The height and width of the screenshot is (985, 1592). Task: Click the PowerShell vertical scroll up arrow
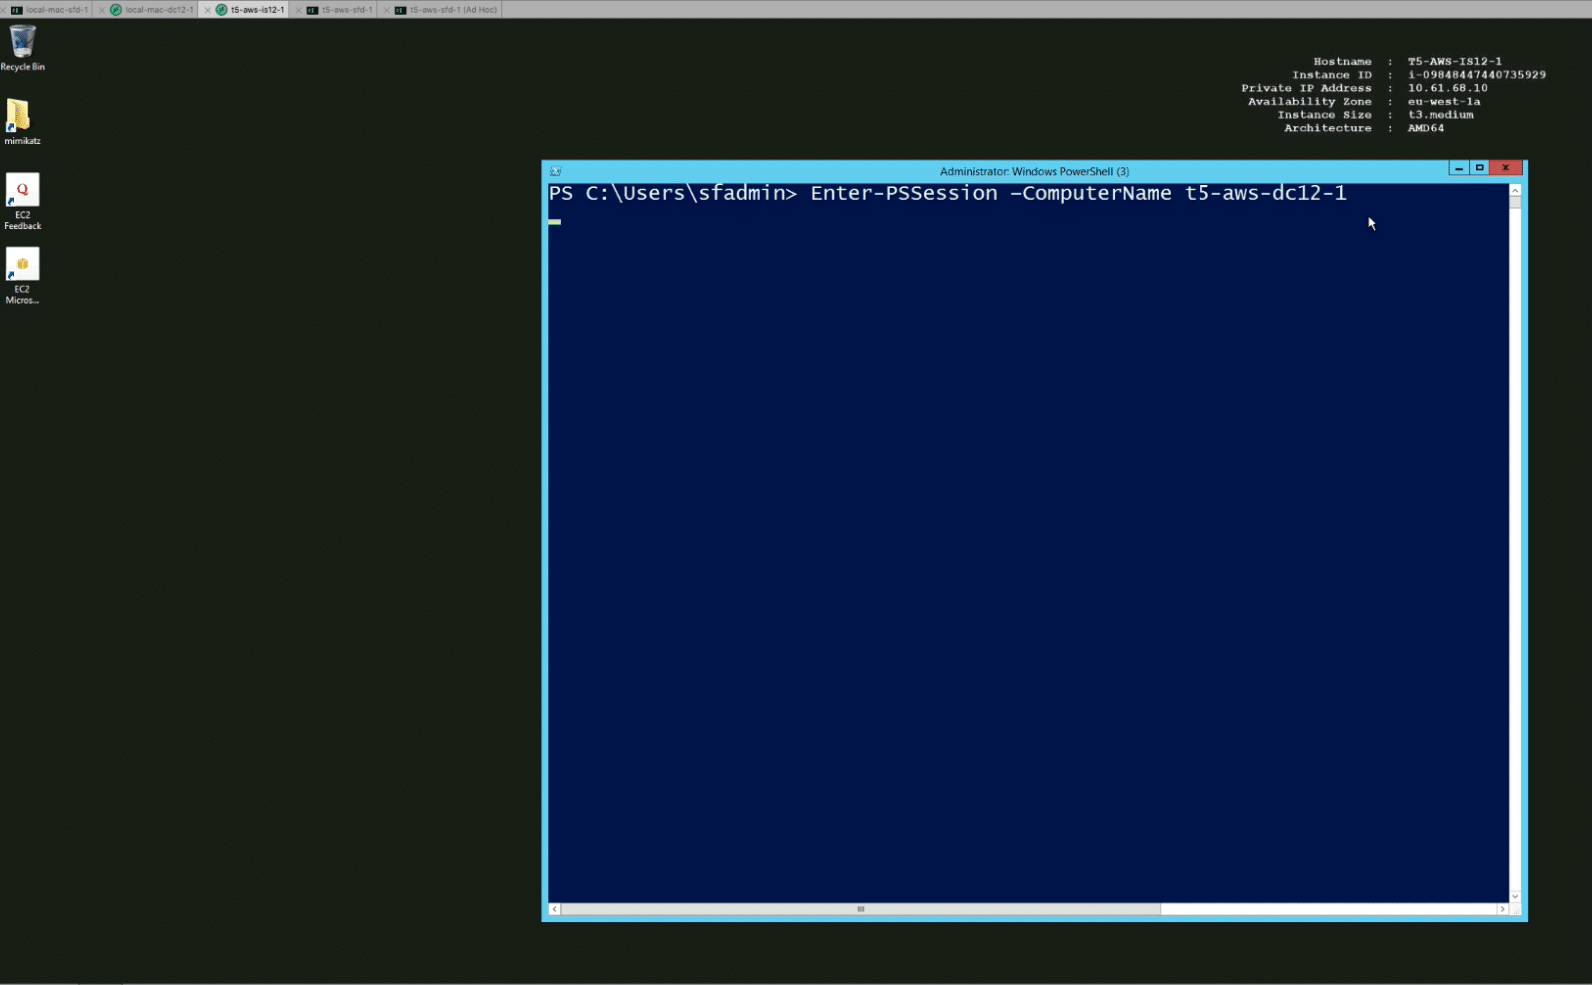(x=1515, y=190)
